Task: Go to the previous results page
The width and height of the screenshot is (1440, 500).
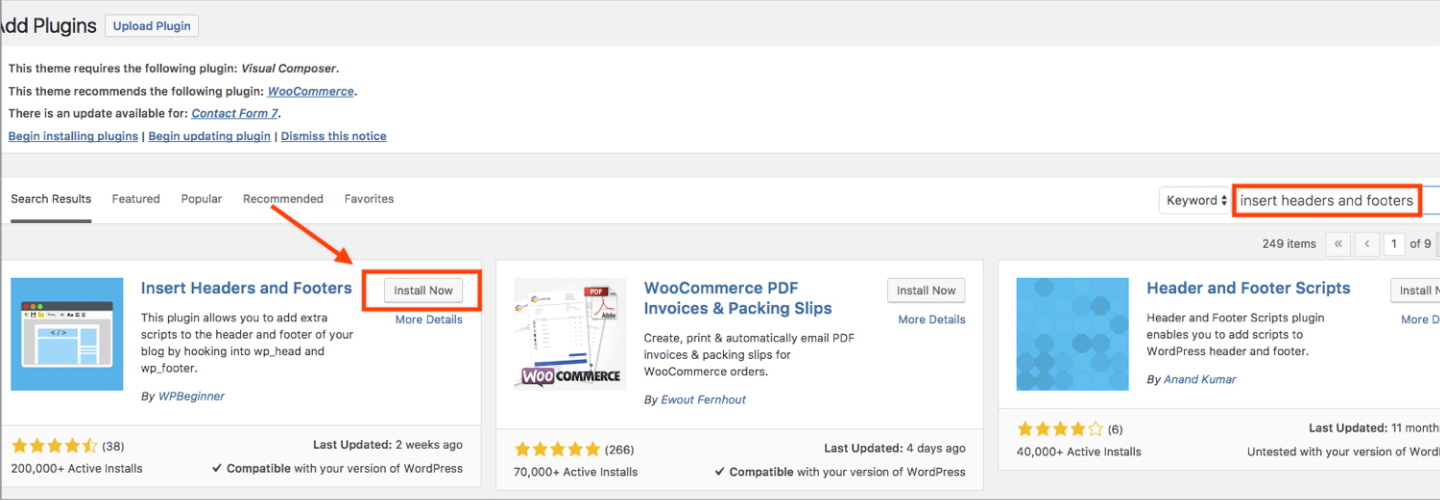Action: (x=1366, y=243)
